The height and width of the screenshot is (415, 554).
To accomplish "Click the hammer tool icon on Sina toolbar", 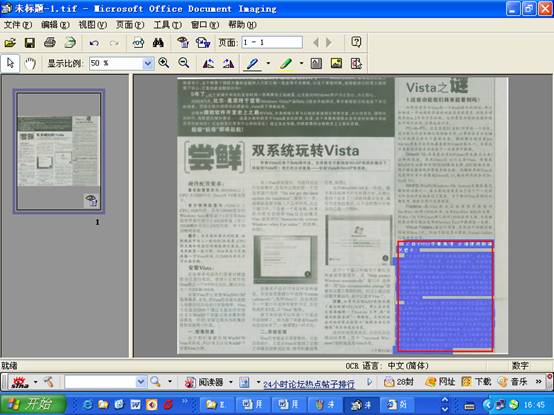I will point(49,381).
